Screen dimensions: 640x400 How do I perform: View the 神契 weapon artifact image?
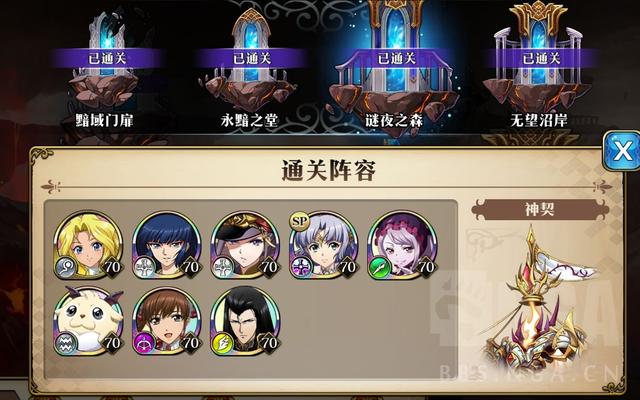click(x=539, y=300)
